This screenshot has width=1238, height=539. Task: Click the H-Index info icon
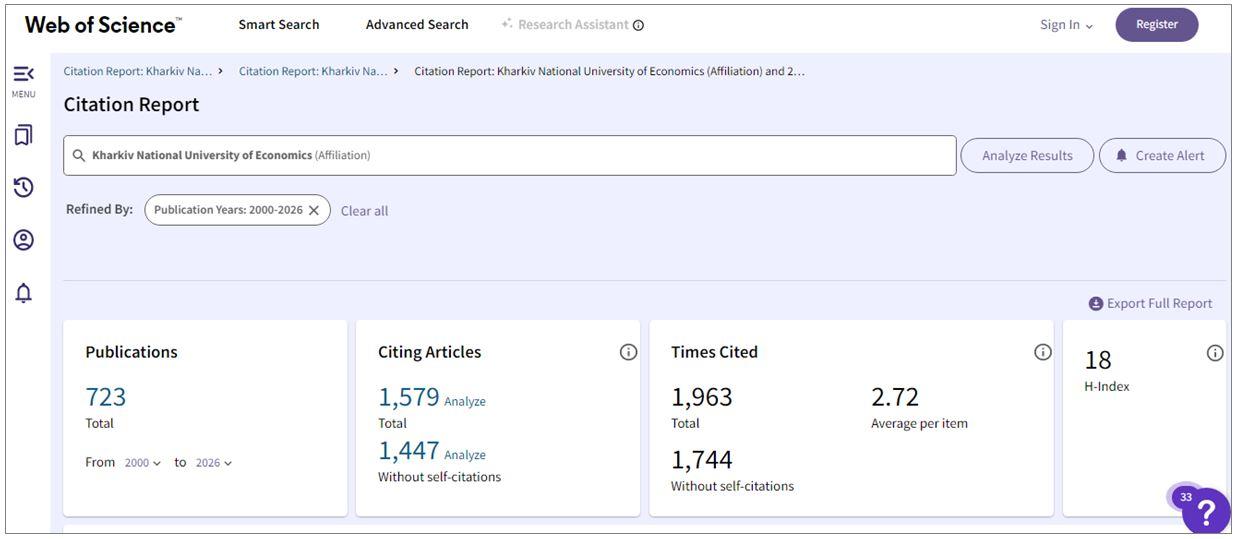[1214, 353]
